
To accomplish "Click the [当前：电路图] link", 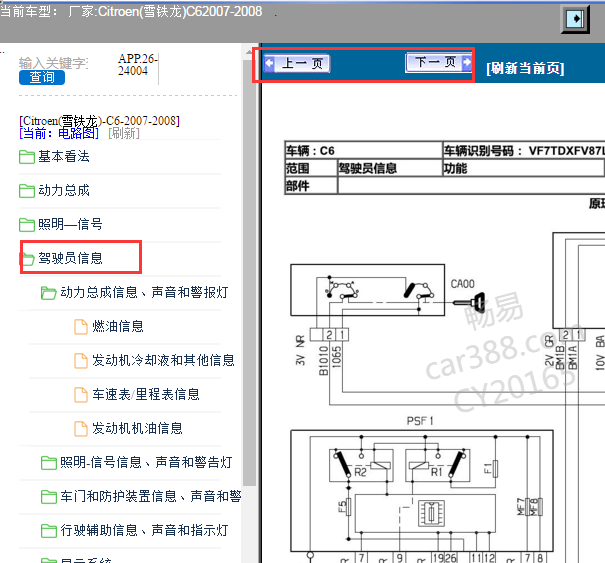I will point(59,134).
